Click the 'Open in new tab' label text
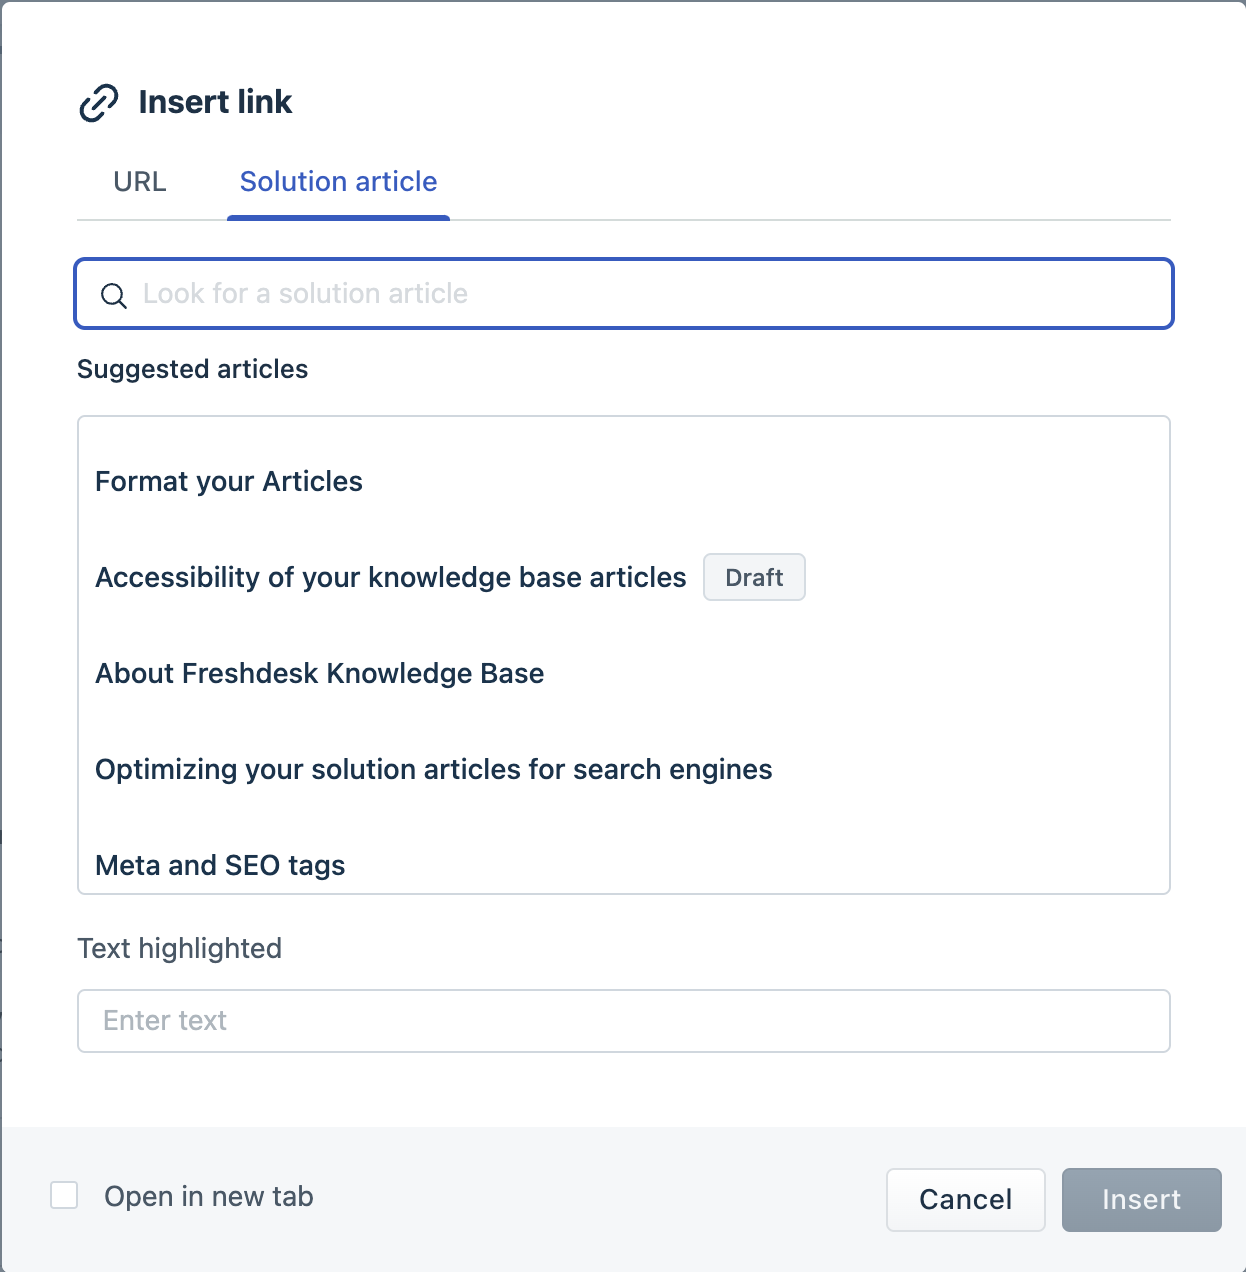Viewport: 1246px width, 1272px height. tap(209, 1197)
